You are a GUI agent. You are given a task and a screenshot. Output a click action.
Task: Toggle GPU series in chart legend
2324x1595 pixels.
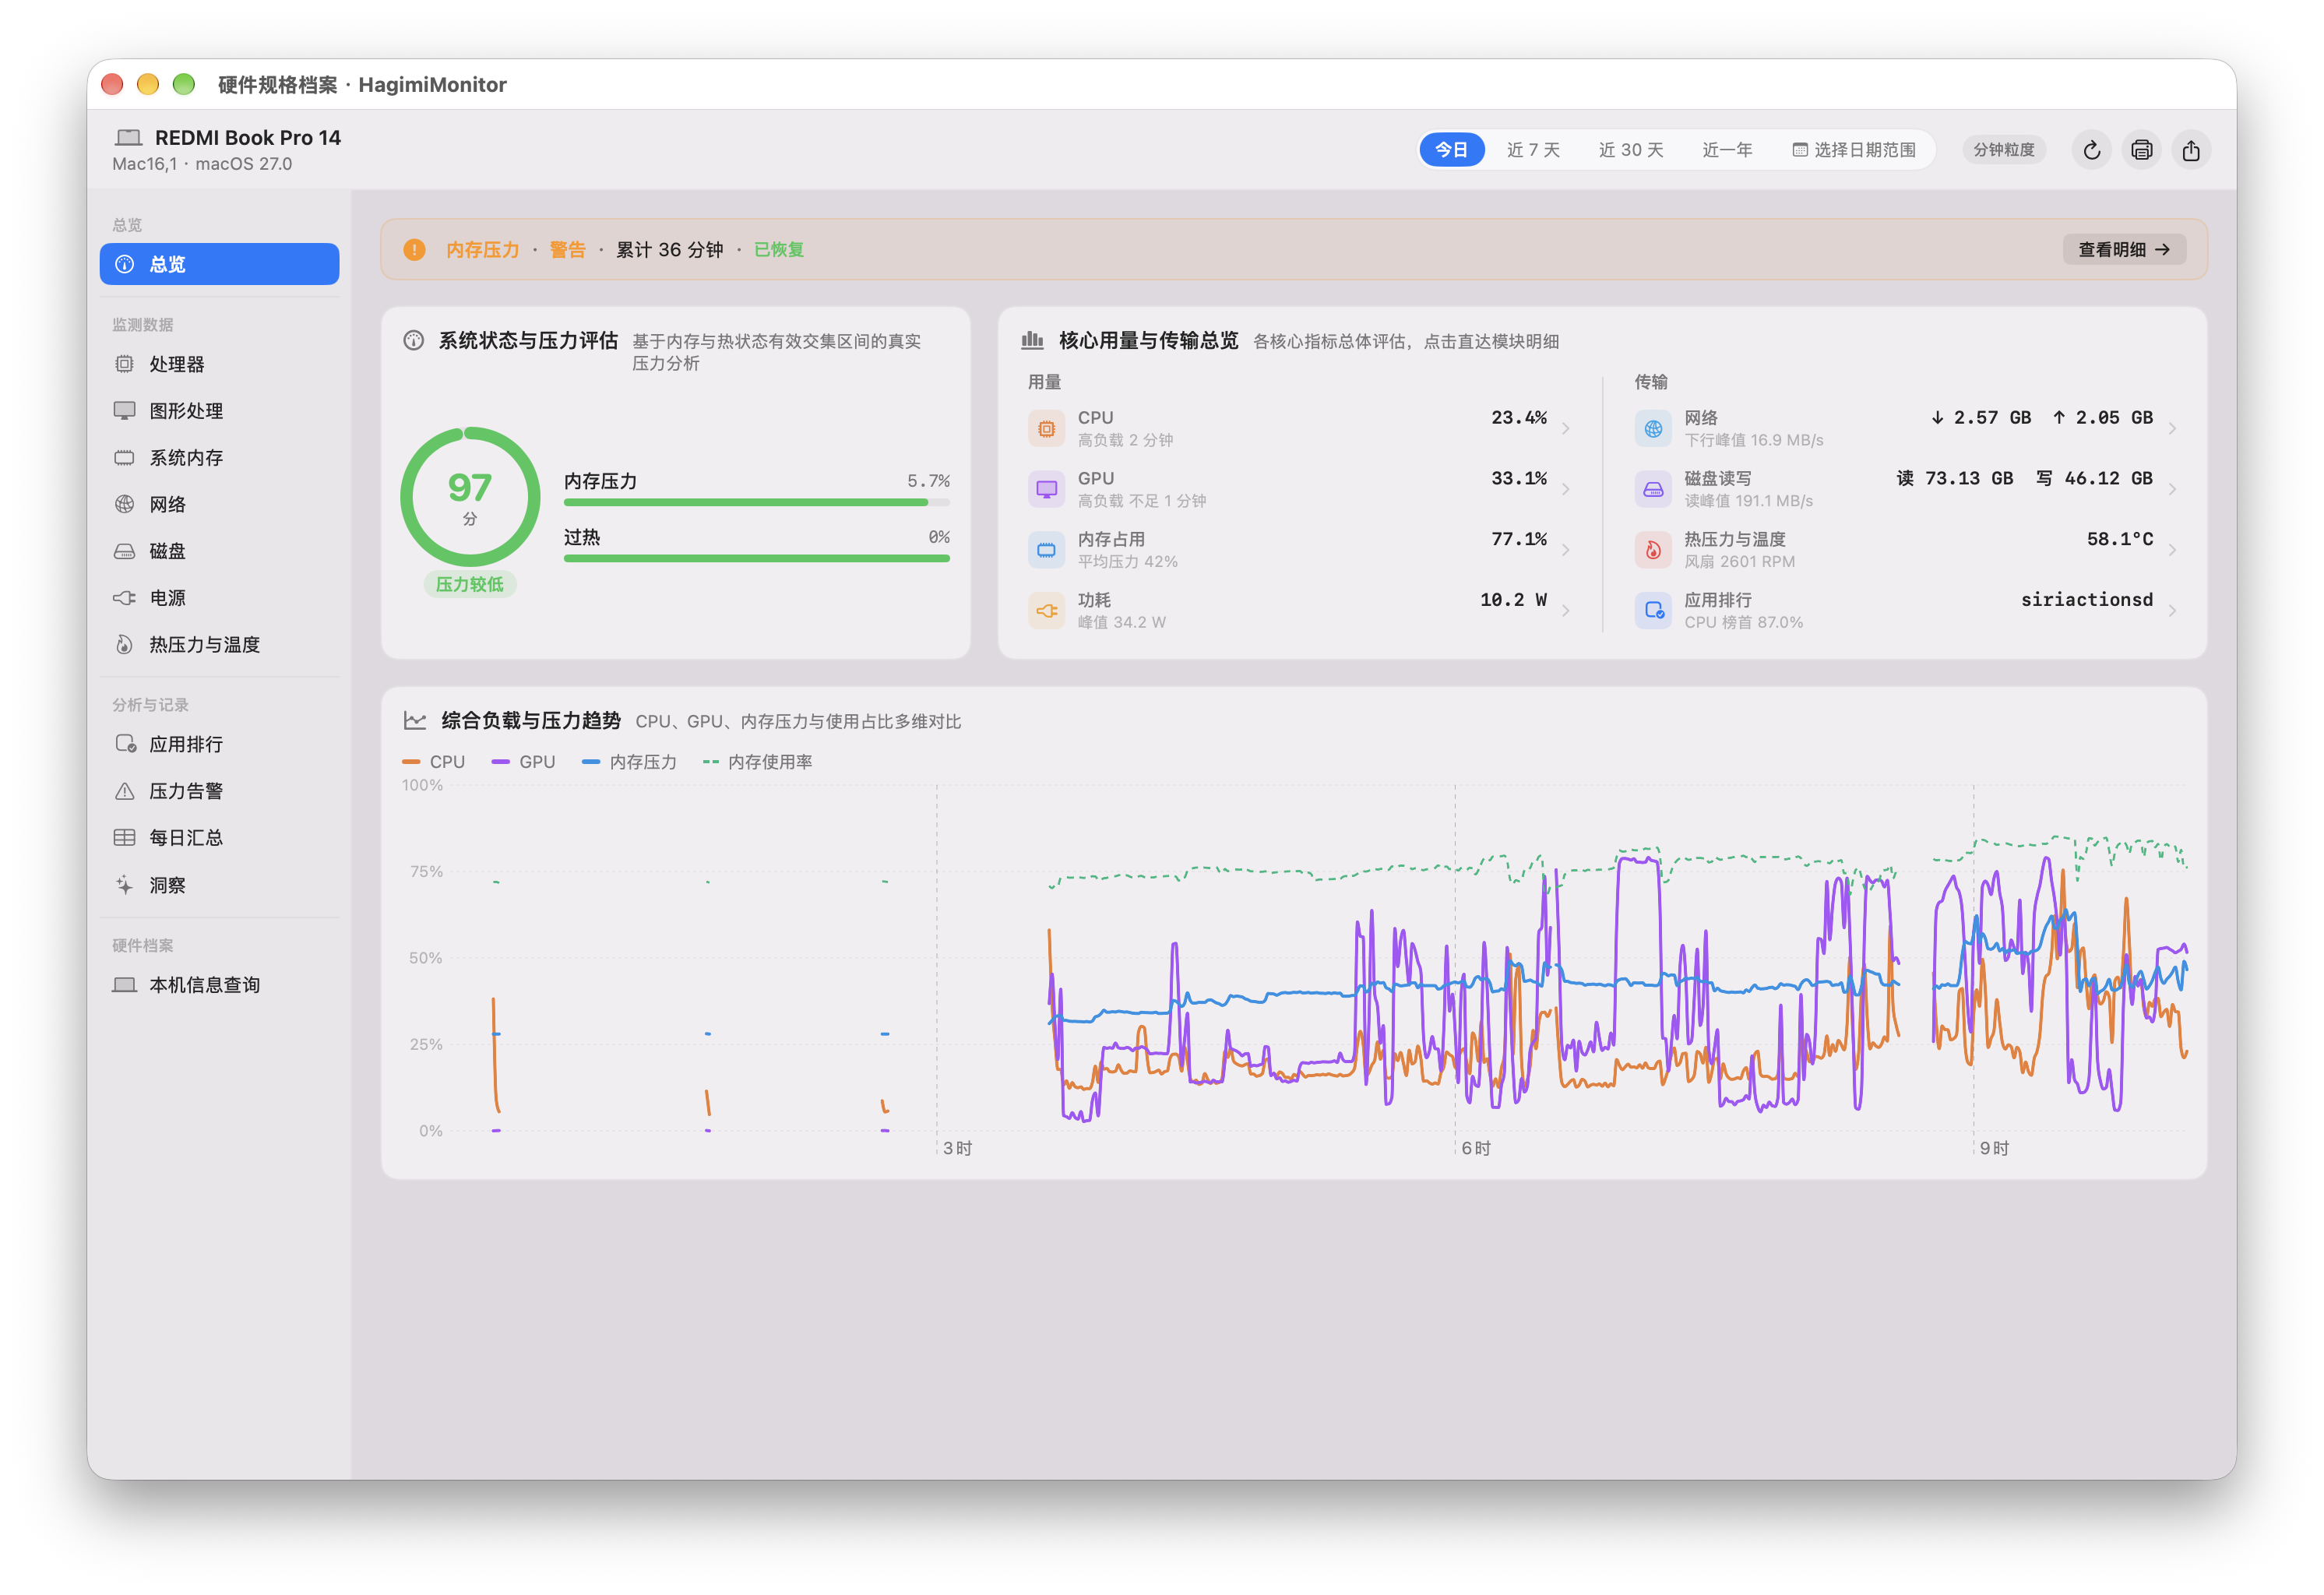click(x=523, y=762)
